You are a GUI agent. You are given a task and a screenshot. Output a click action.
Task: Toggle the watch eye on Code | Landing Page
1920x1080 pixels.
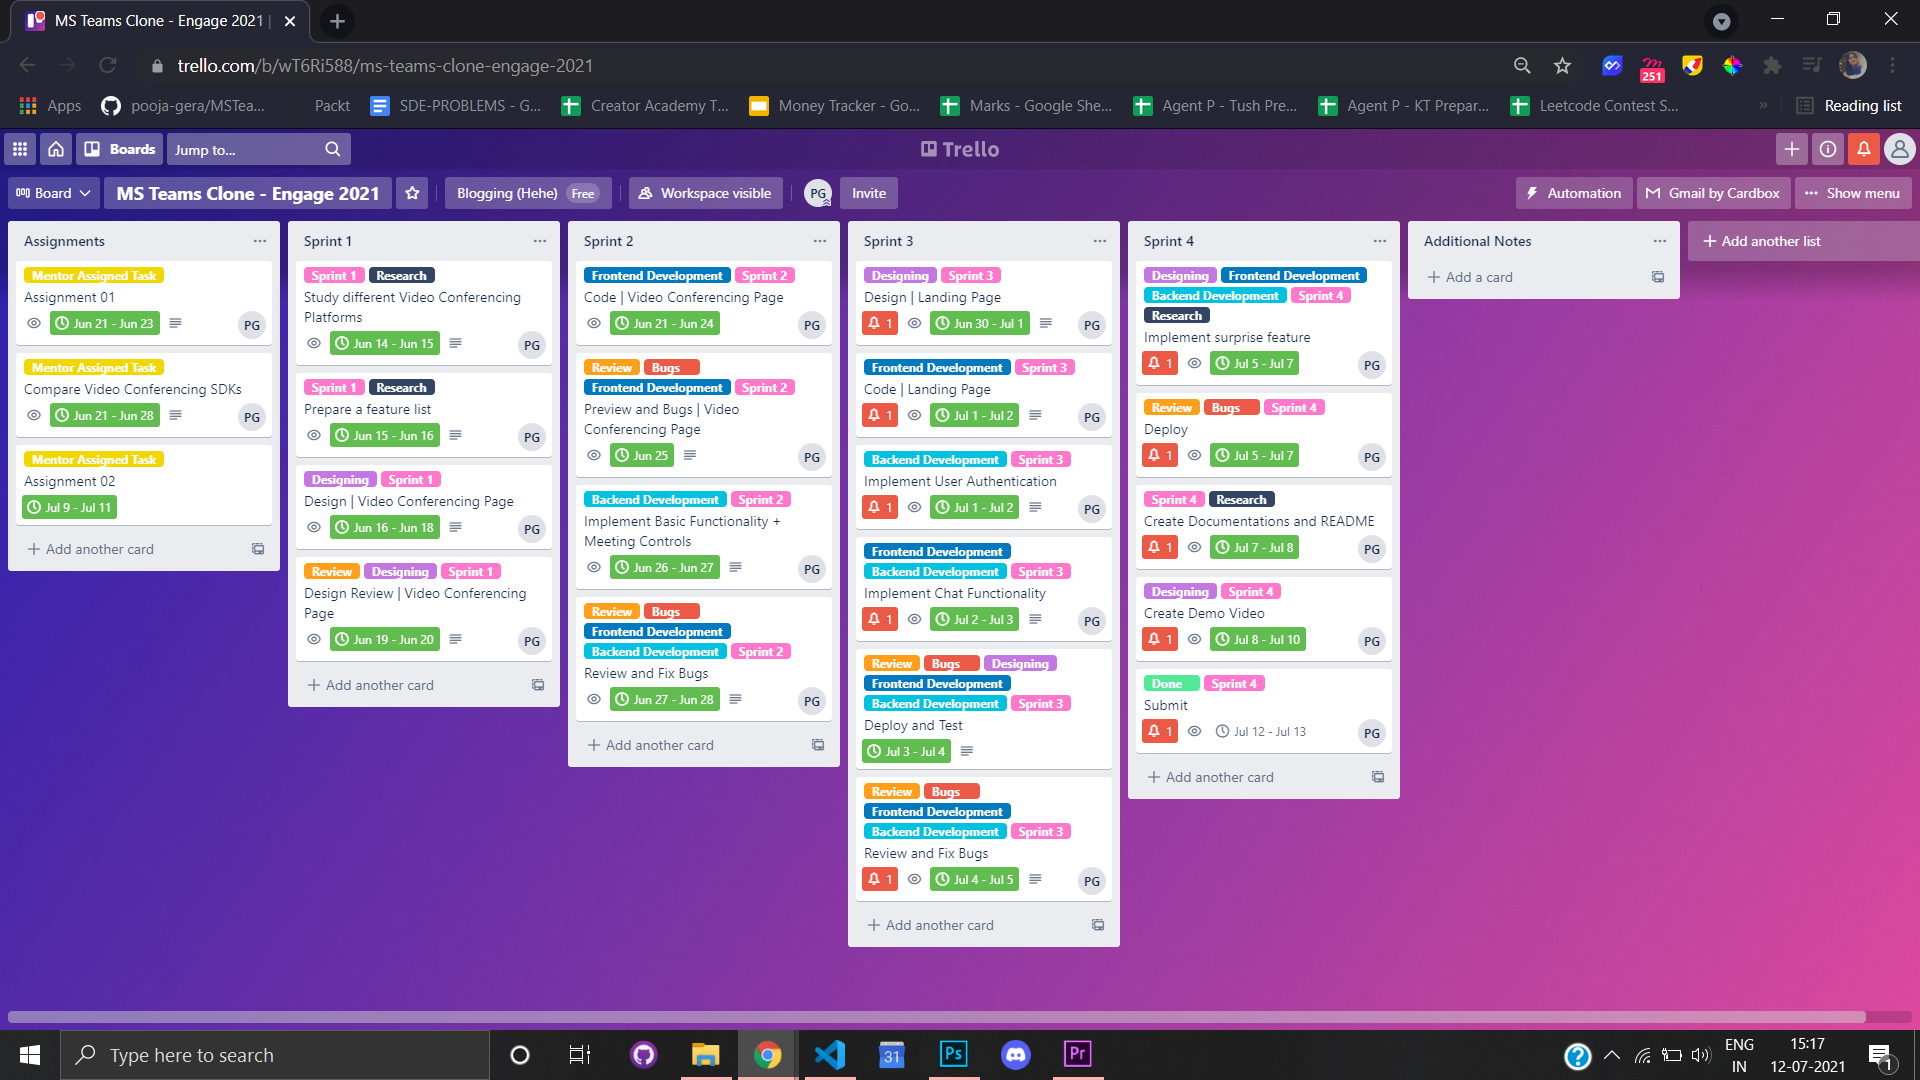[x=914, y=415]
